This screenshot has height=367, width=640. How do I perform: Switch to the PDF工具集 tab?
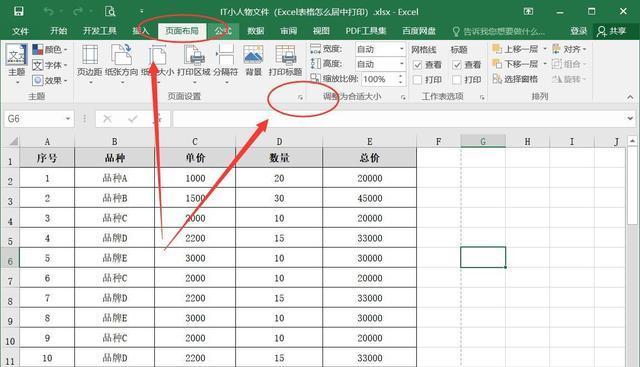click(366, 31)
